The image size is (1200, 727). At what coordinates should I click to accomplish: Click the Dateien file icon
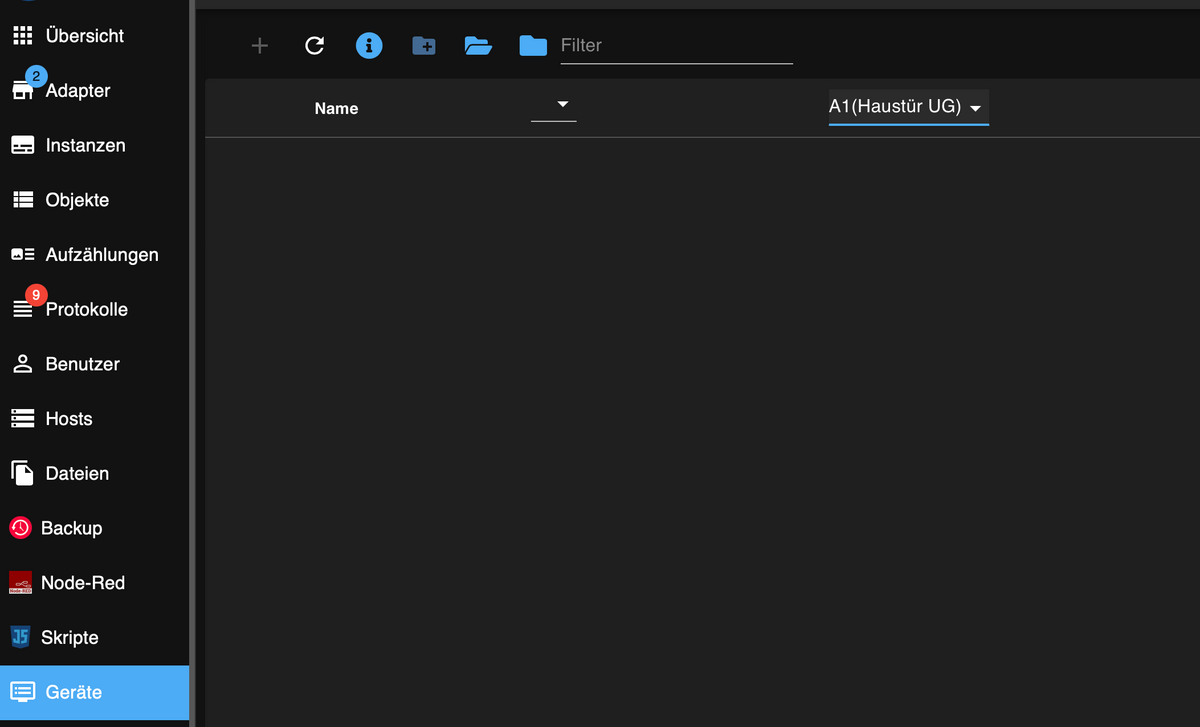[22, 473]
